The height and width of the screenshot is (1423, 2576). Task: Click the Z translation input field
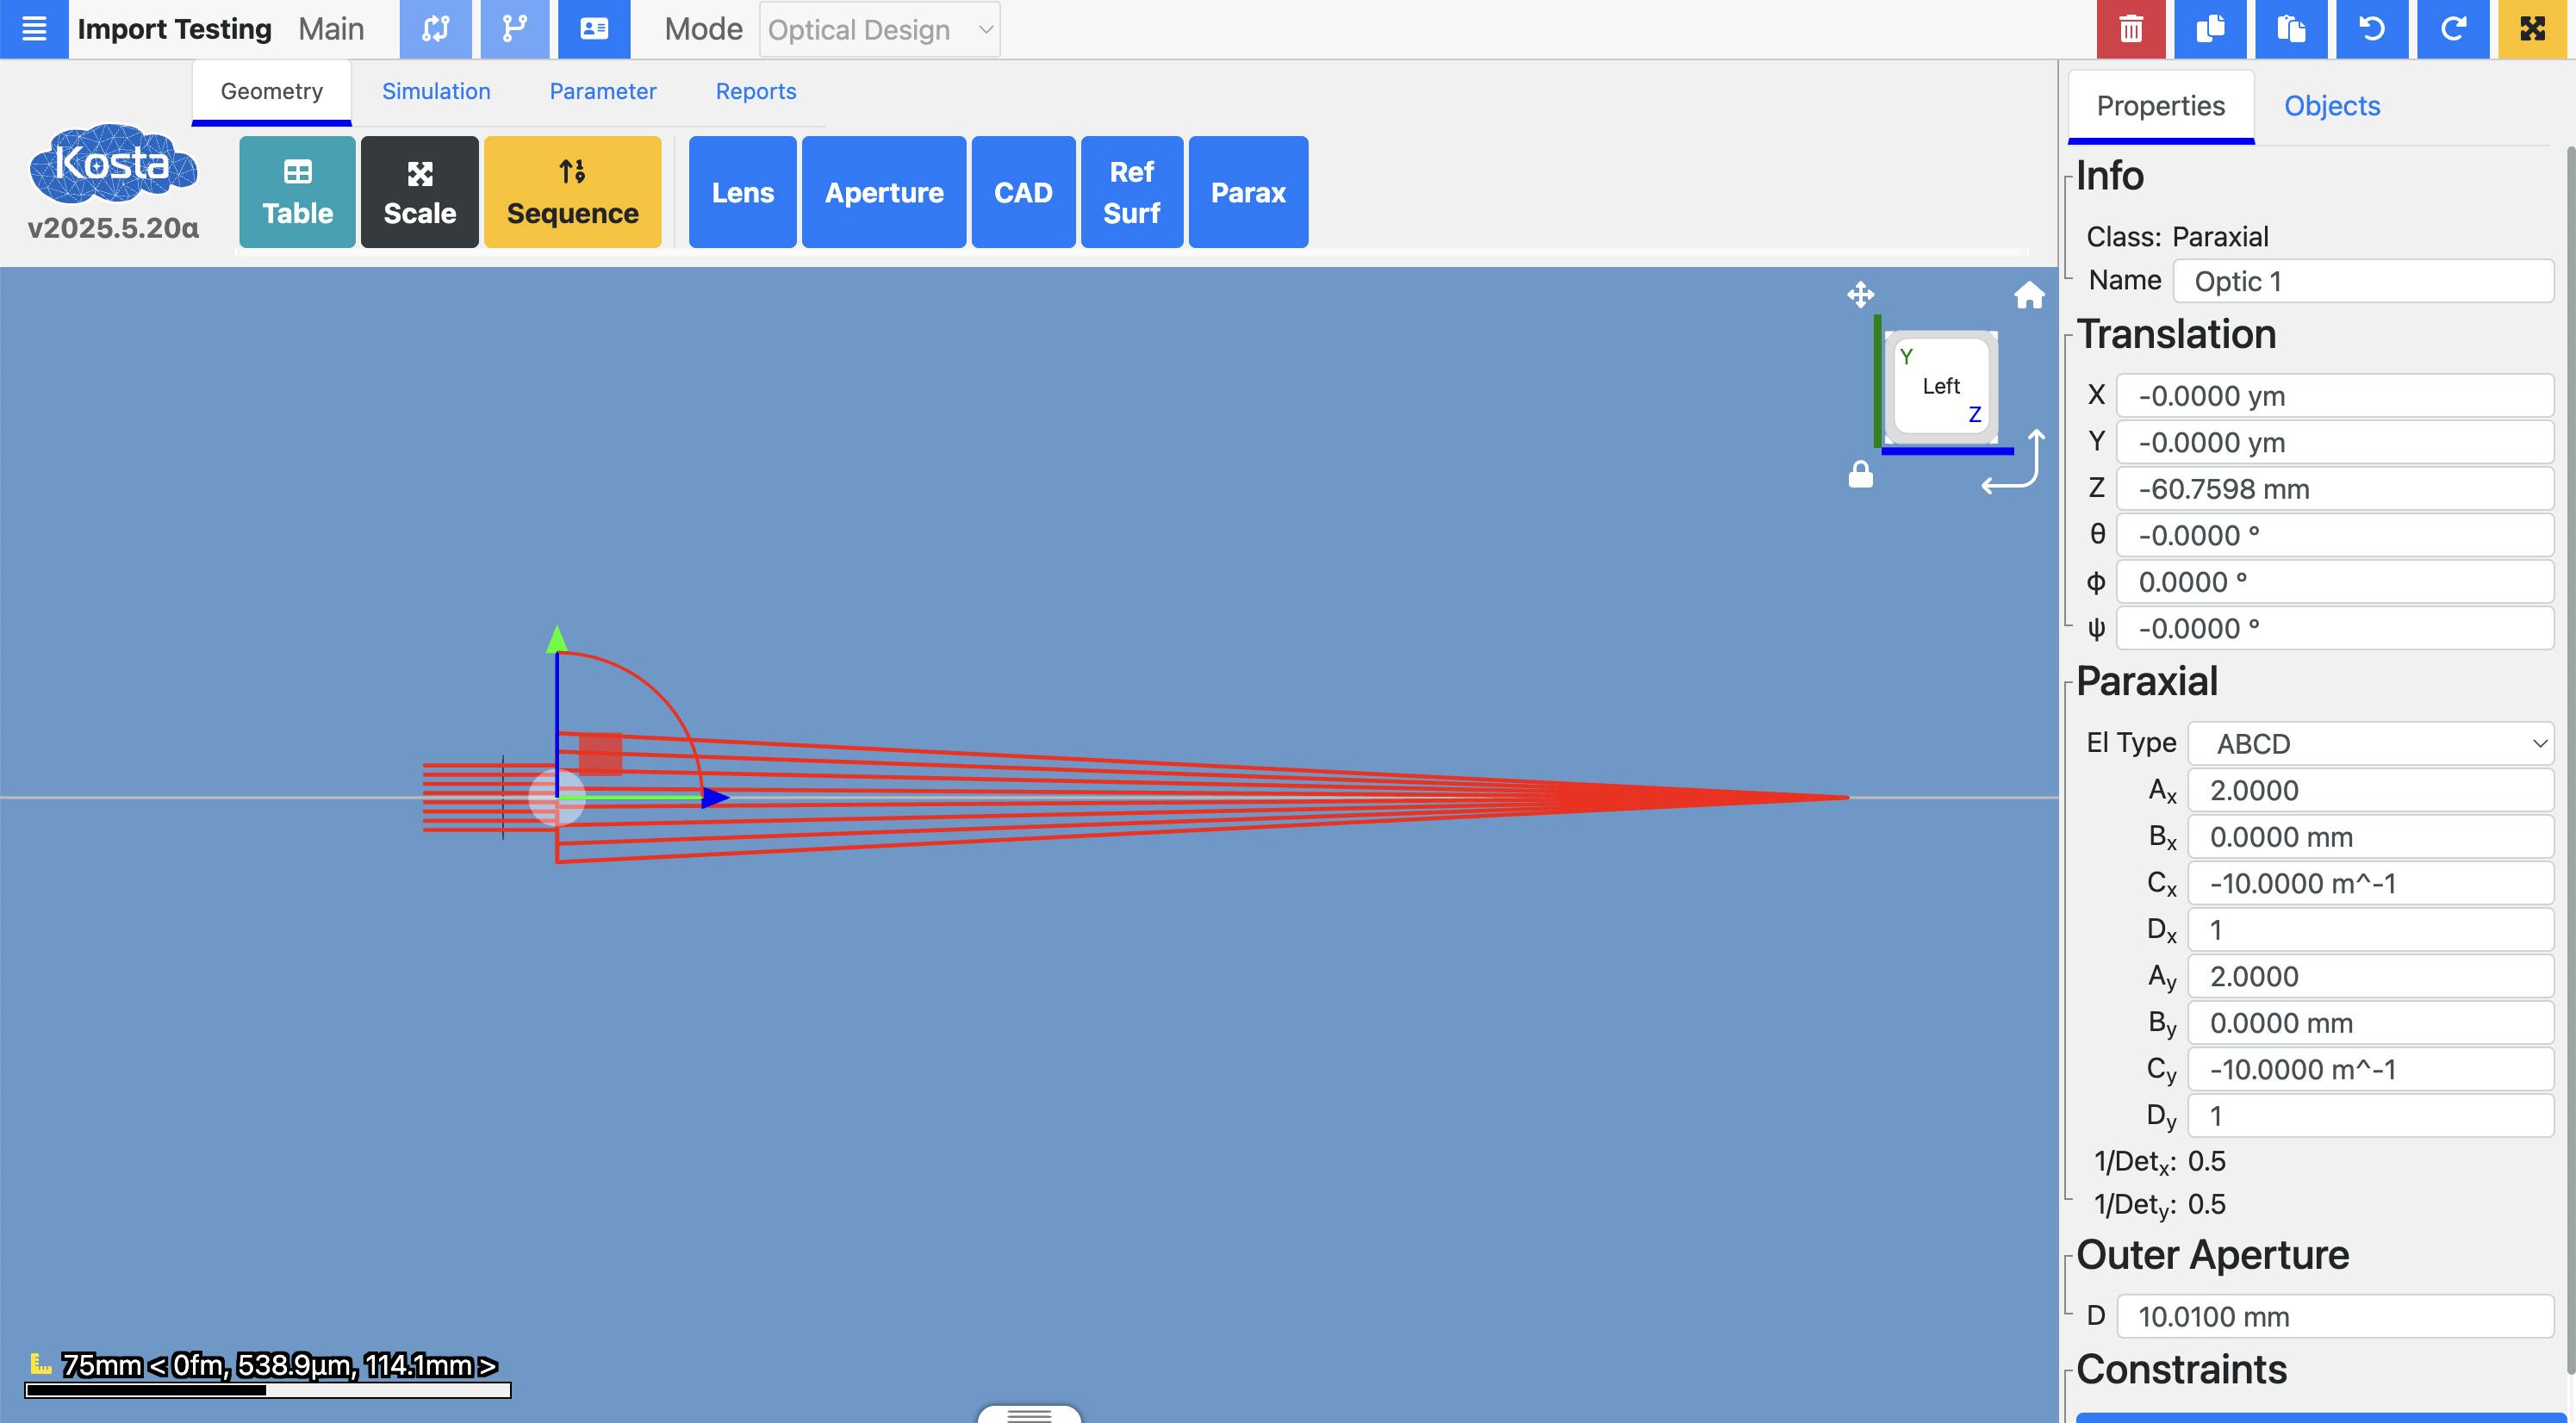pos(2334,489)
